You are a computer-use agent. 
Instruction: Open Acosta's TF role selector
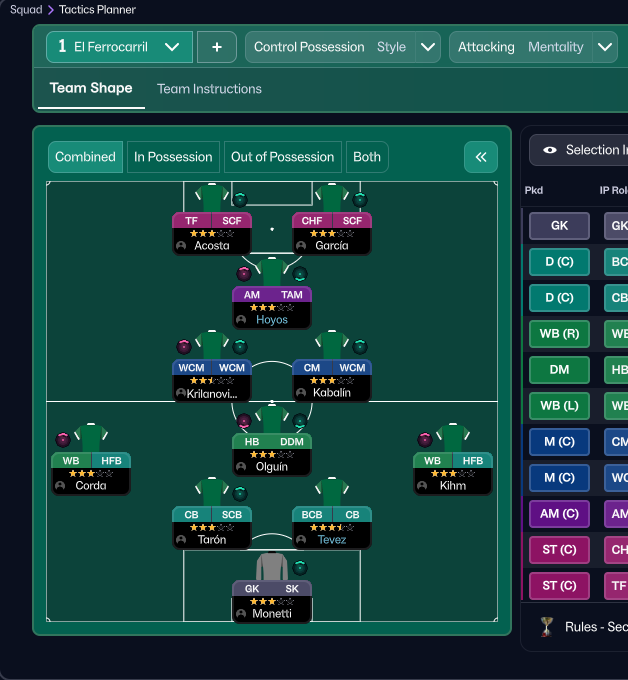192,221
